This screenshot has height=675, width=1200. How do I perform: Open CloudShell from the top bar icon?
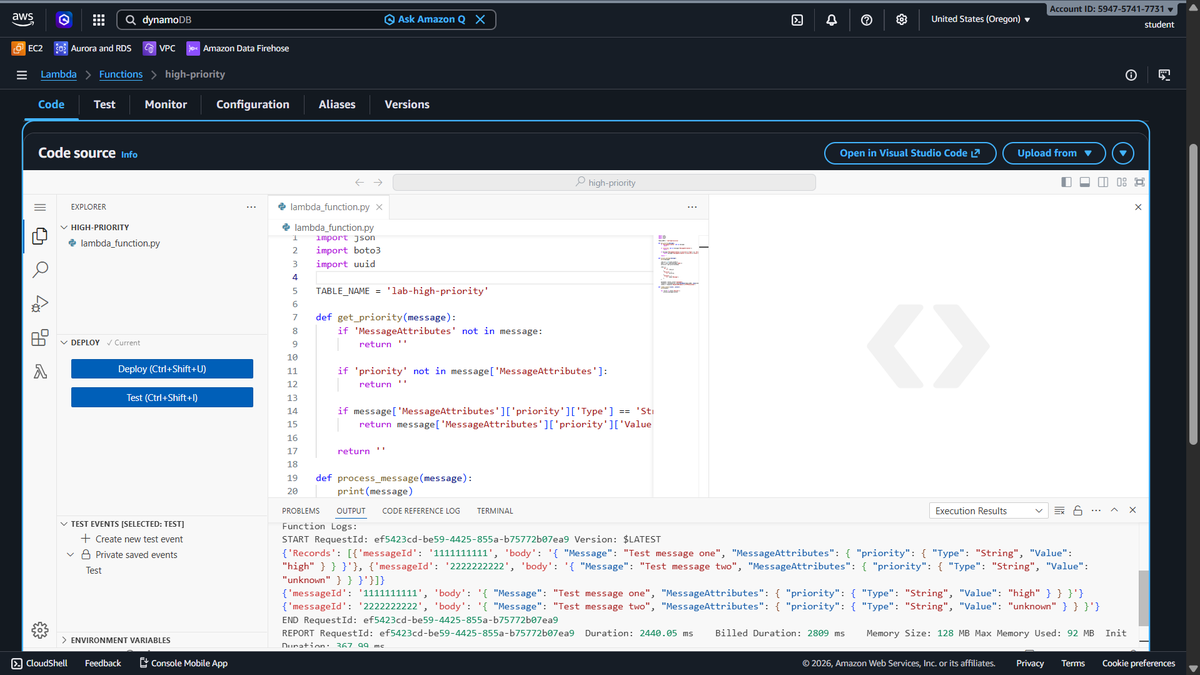797,20
